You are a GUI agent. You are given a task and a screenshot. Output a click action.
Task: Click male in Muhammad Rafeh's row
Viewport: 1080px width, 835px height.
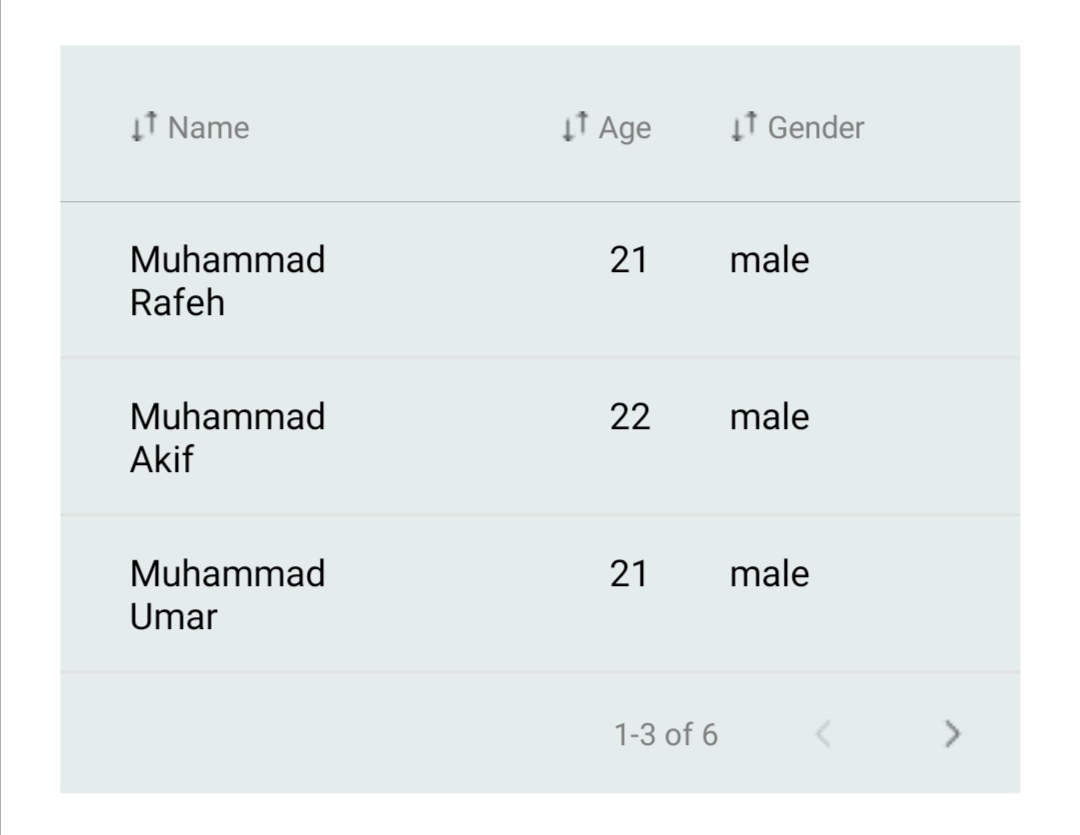(x=769, y=260)
